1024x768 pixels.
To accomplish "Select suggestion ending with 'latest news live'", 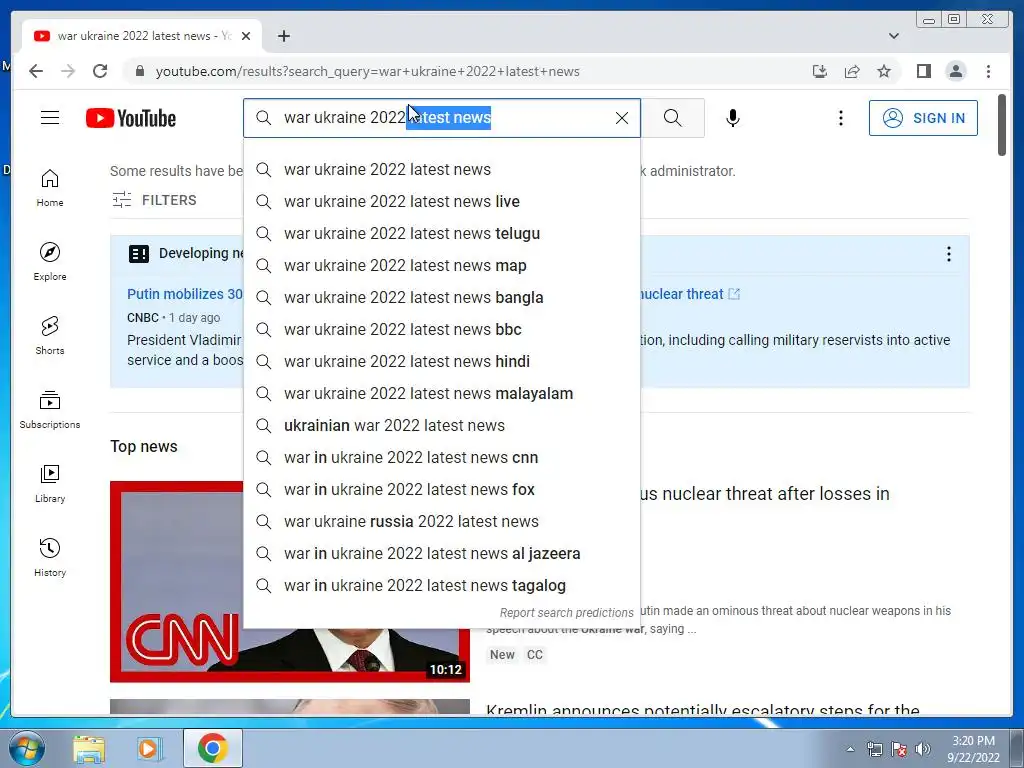I will pos(441,201).
